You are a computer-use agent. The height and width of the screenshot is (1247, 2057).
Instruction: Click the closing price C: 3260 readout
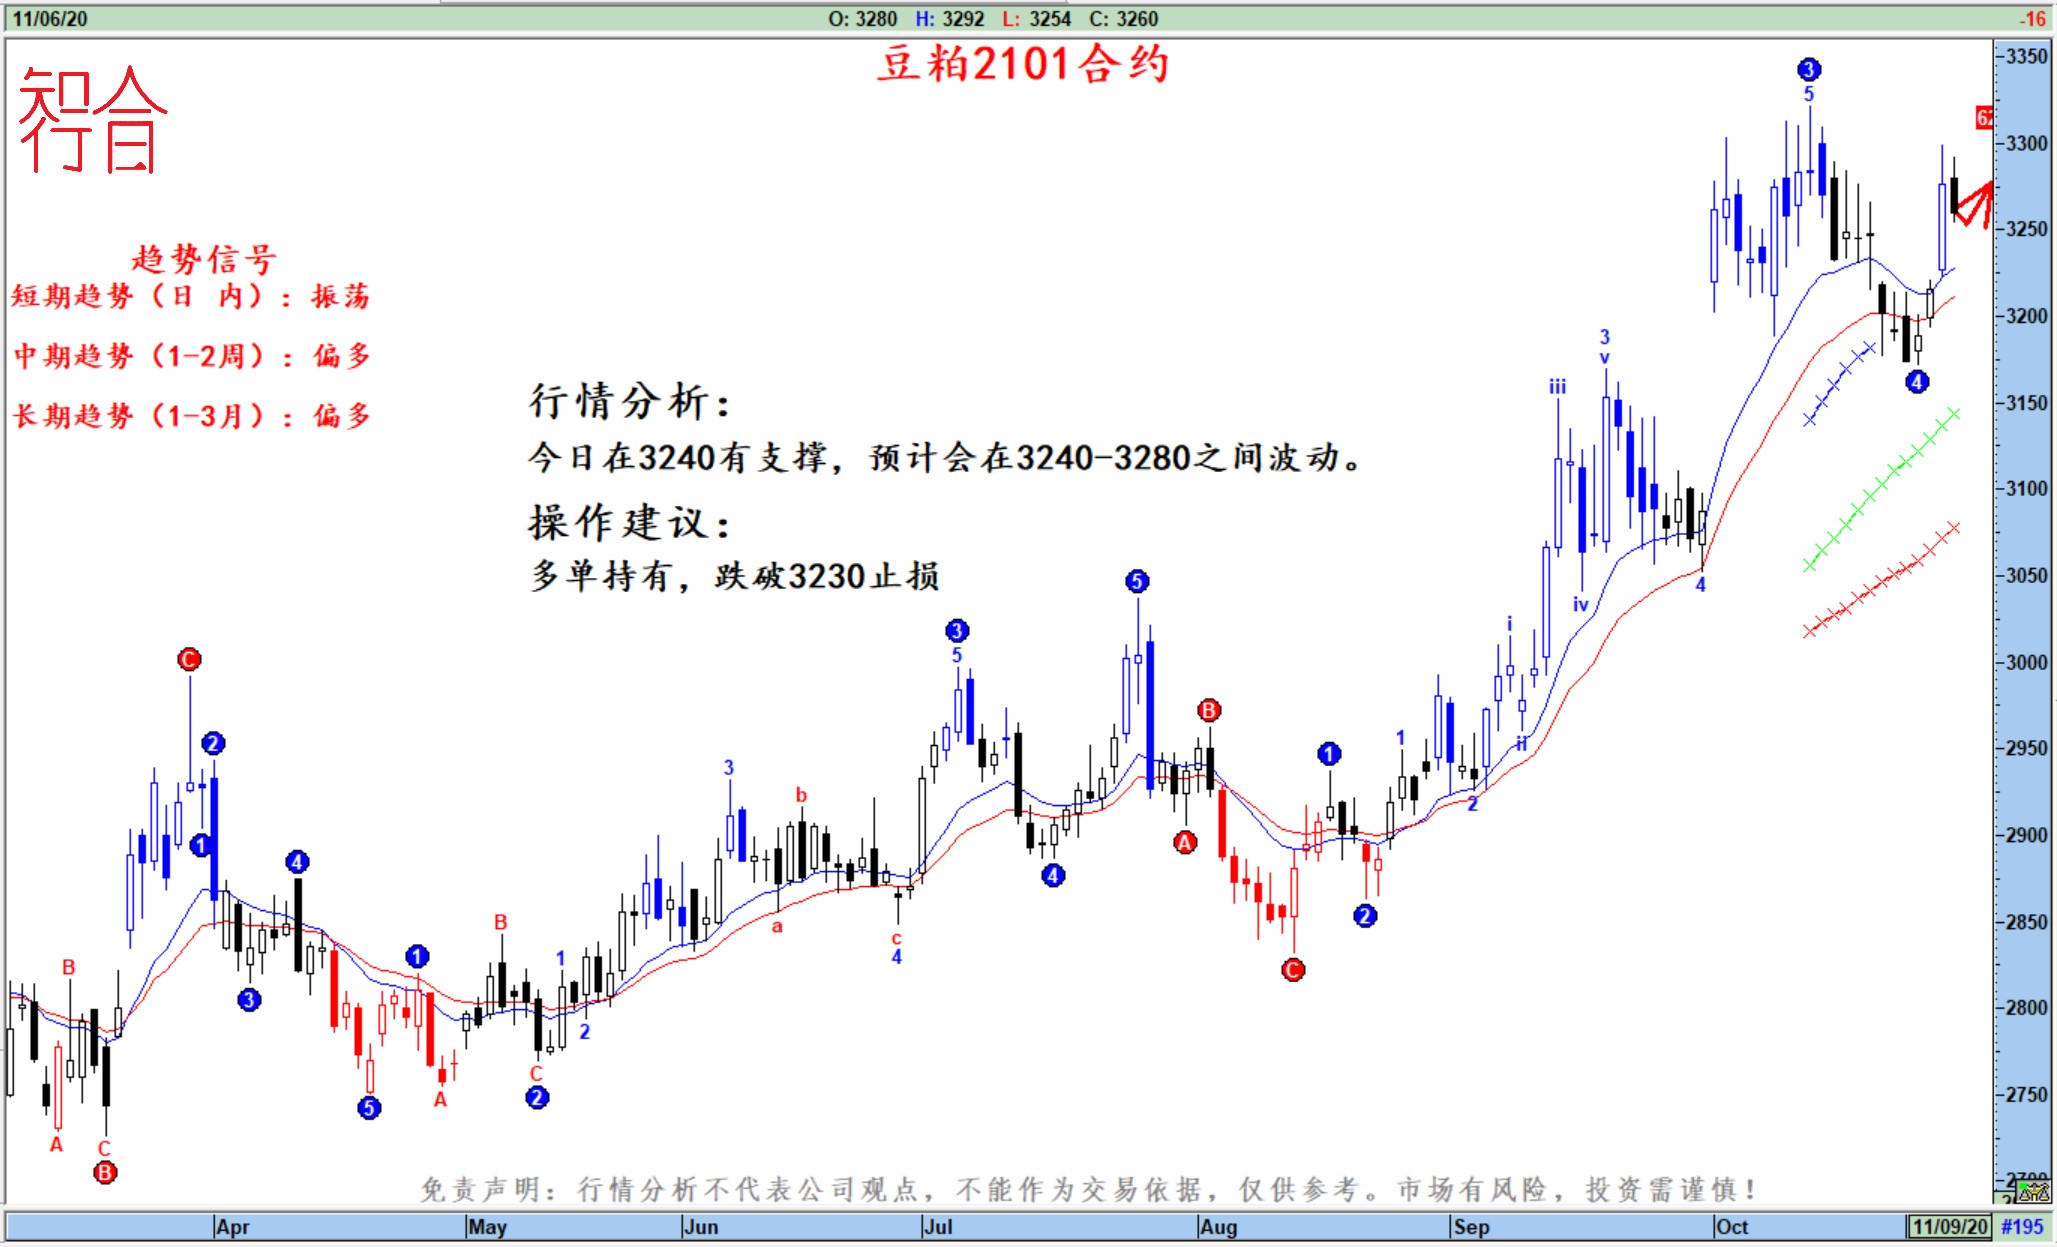tap(1123, 18)
